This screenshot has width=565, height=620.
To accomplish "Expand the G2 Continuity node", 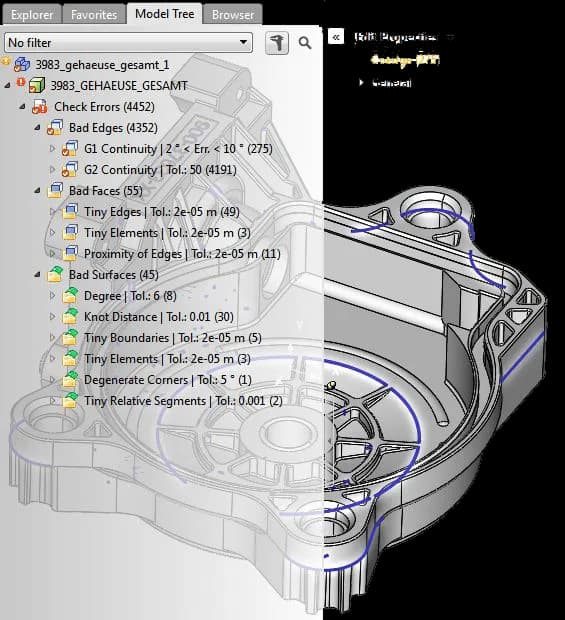I will pos(52,170).
